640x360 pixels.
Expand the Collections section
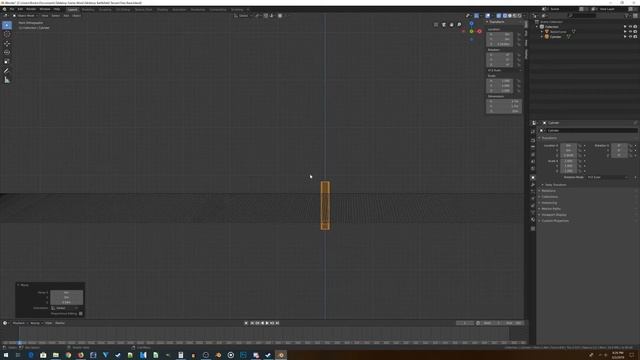click(x=549, y=197)
